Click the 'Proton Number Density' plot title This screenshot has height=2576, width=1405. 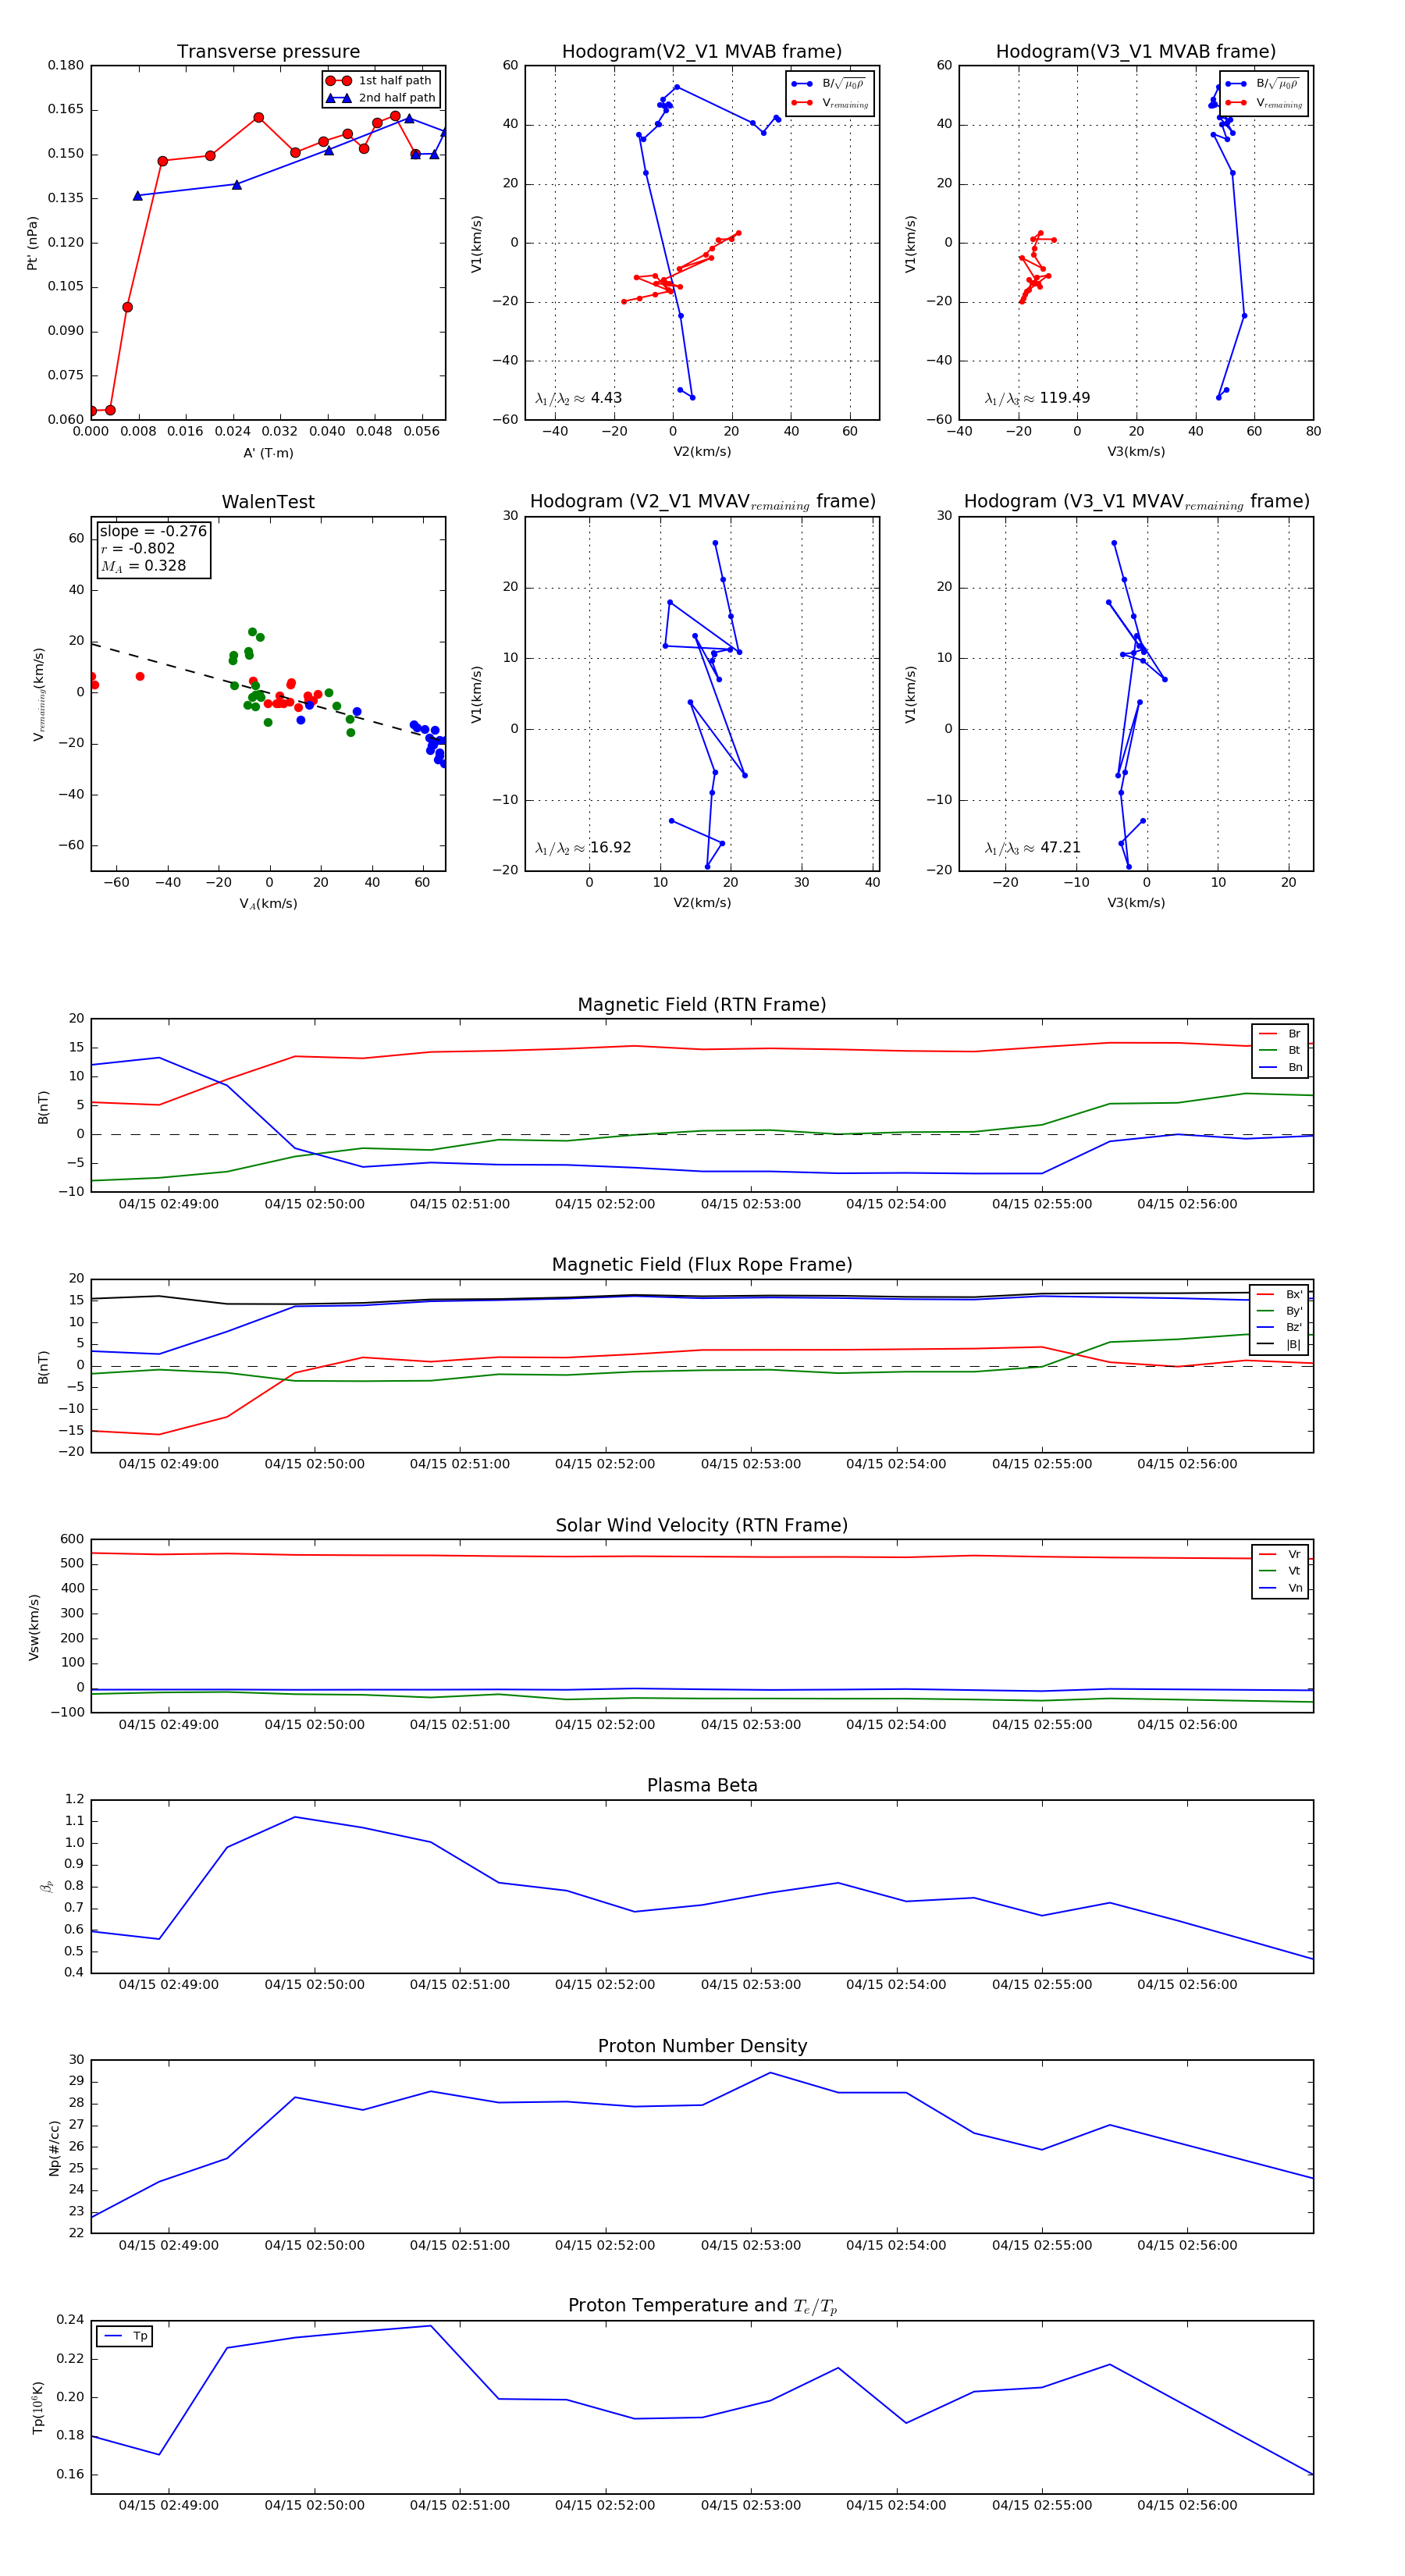point(702,2046)
